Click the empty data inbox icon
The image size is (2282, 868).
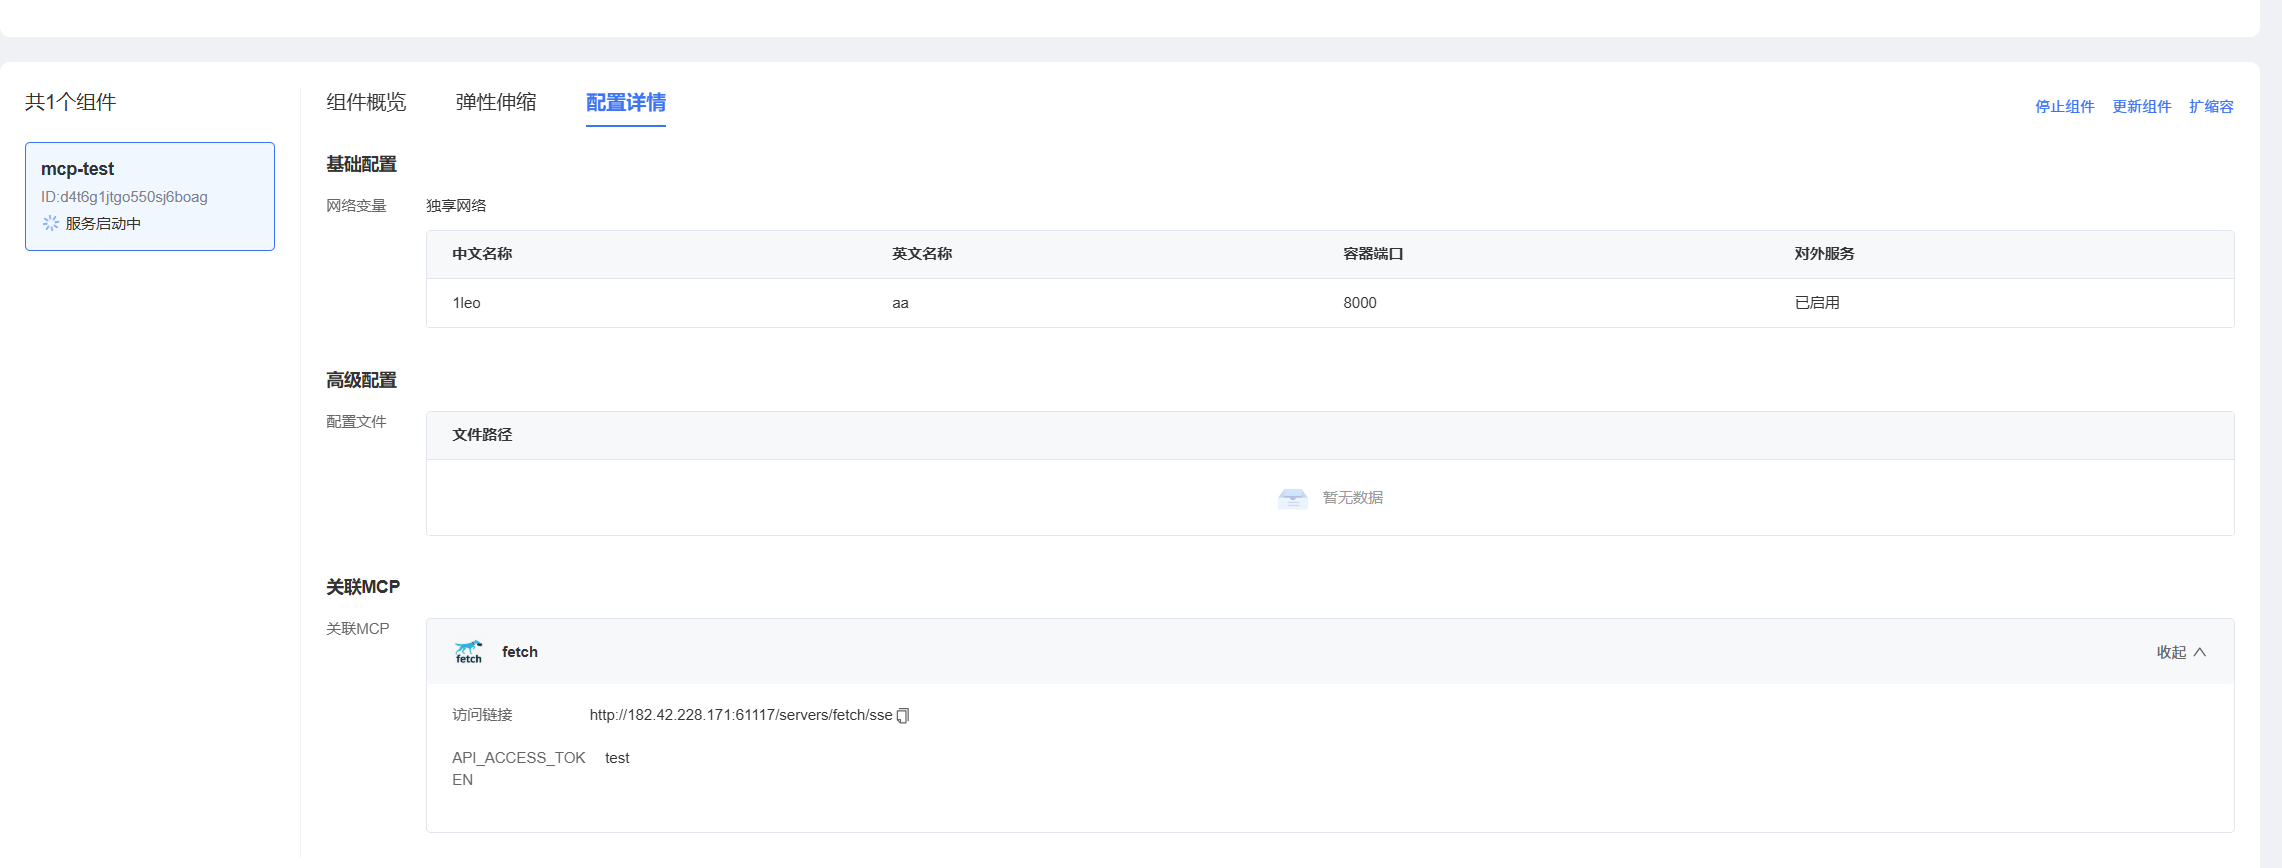[x=1292, y=498]
